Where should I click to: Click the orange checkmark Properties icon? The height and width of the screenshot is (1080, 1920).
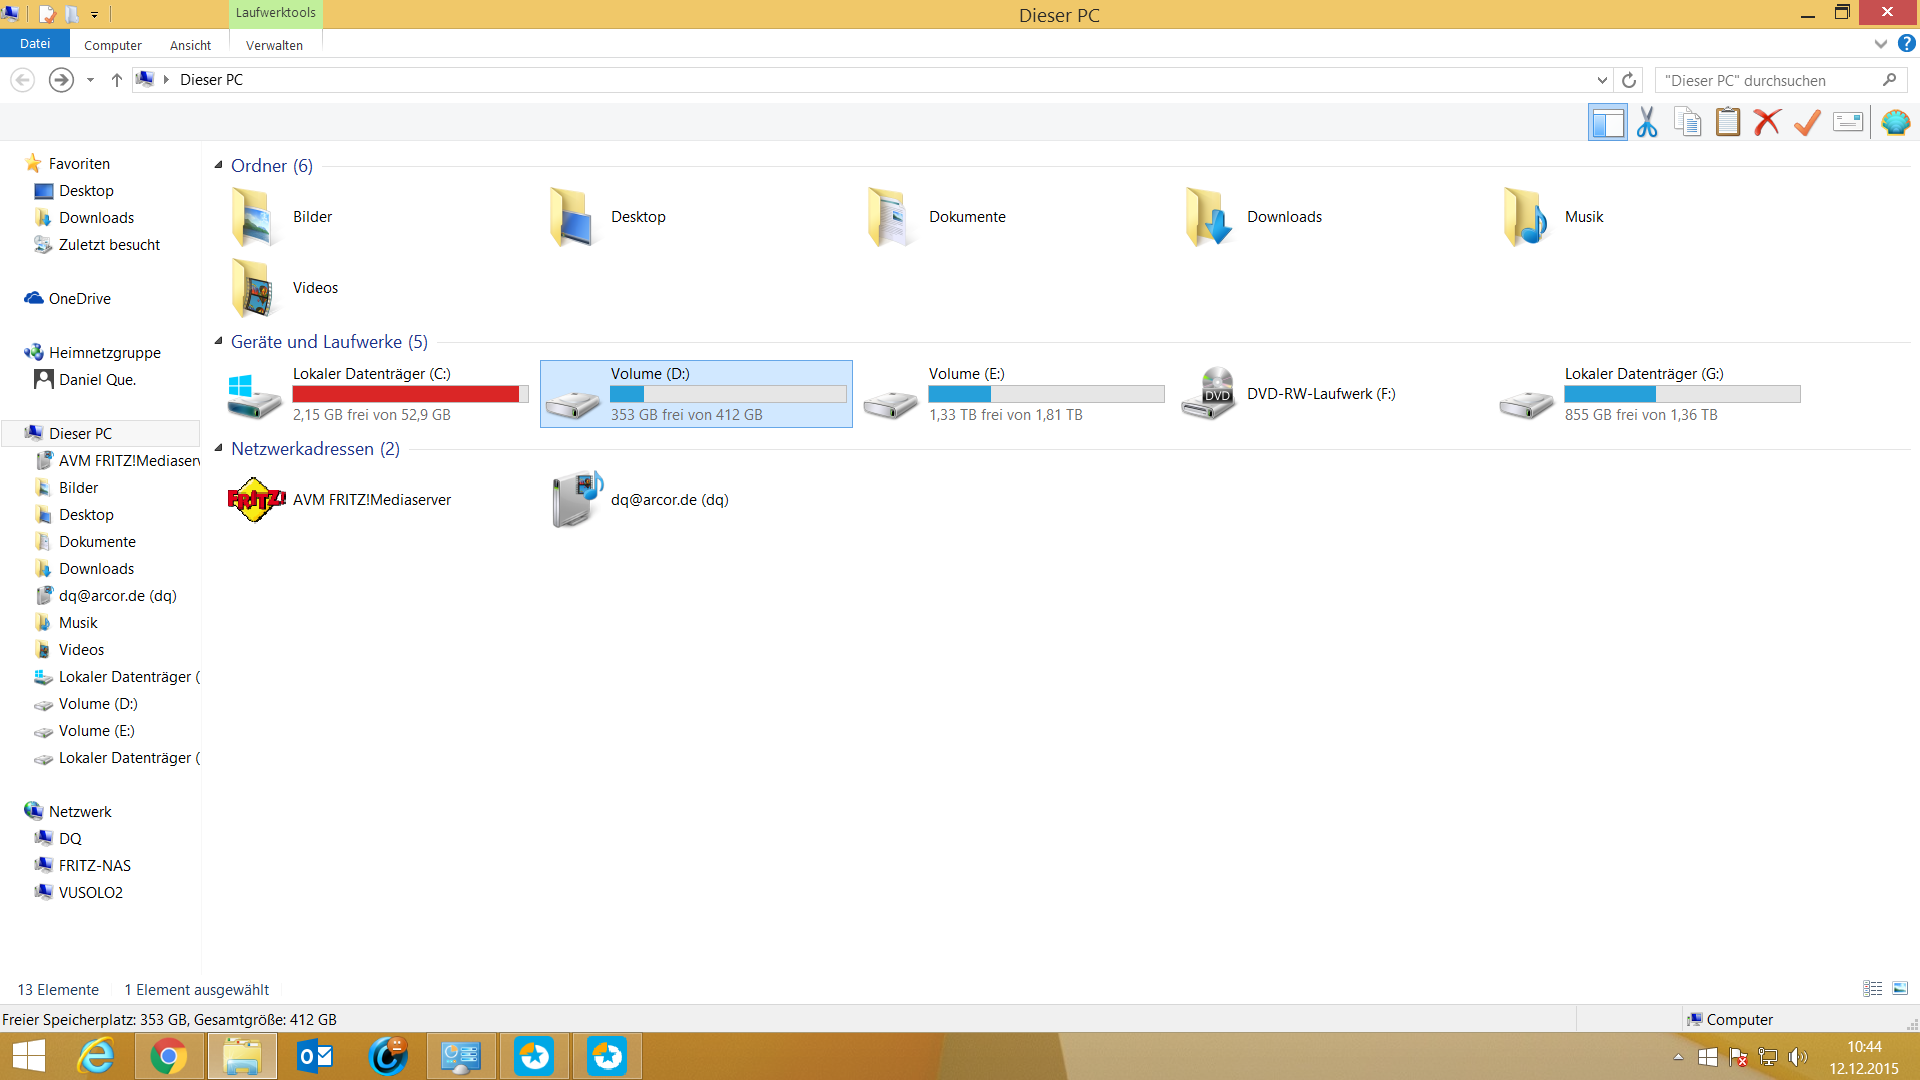pyautogui.click(x=1807, y=122)
